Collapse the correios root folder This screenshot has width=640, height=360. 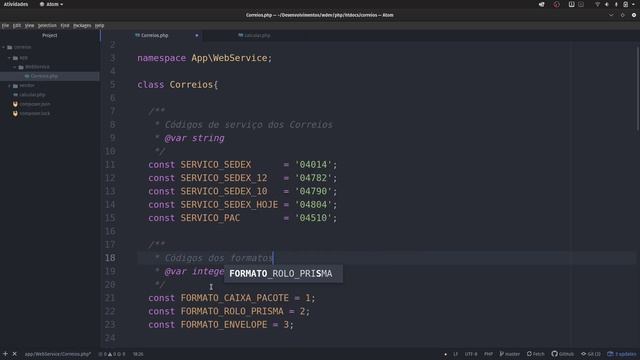pyautogui.click(x=4, y=47)
